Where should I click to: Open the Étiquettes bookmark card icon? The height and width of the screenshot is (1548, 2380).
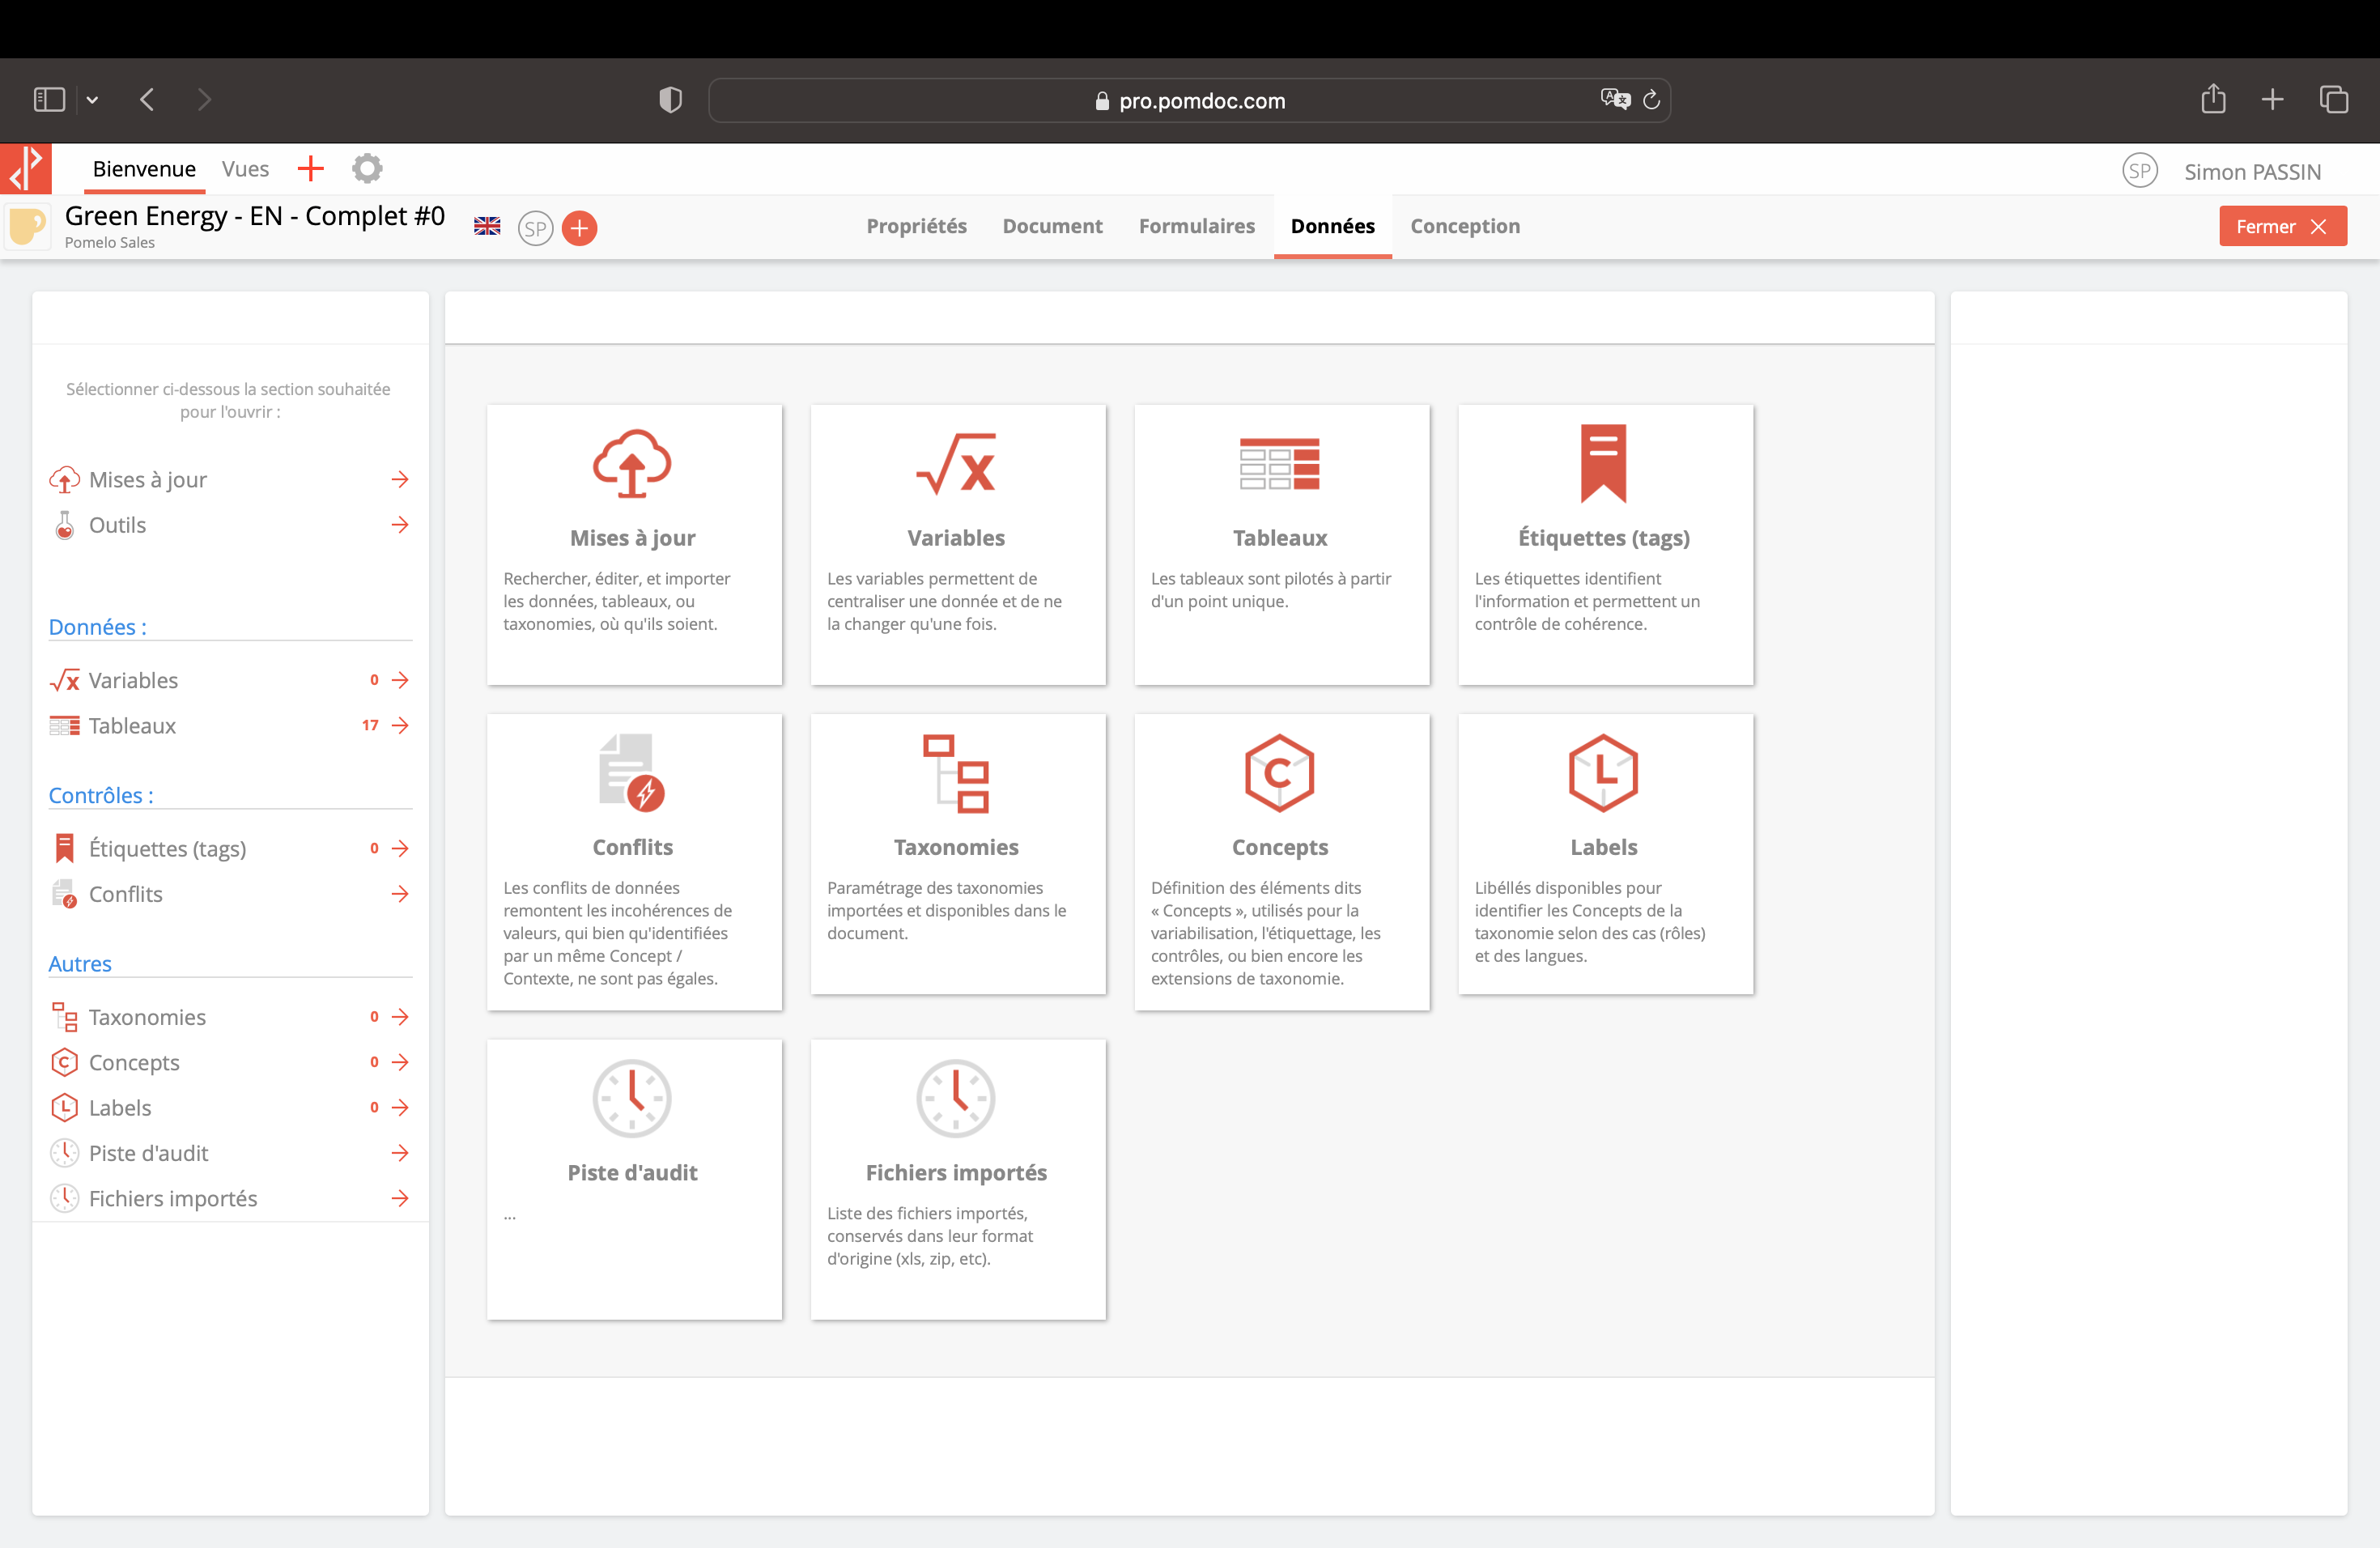1603,464
